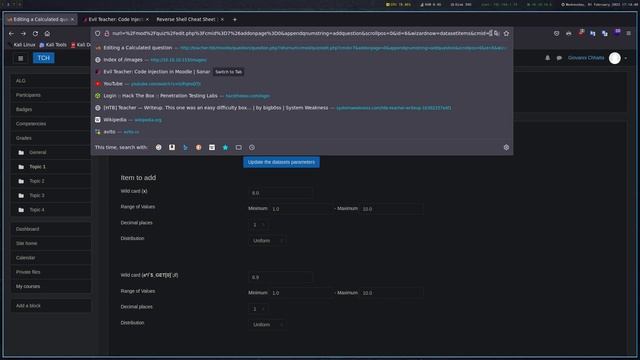Search bookmarks using the star icon

[x=225, y=147]
